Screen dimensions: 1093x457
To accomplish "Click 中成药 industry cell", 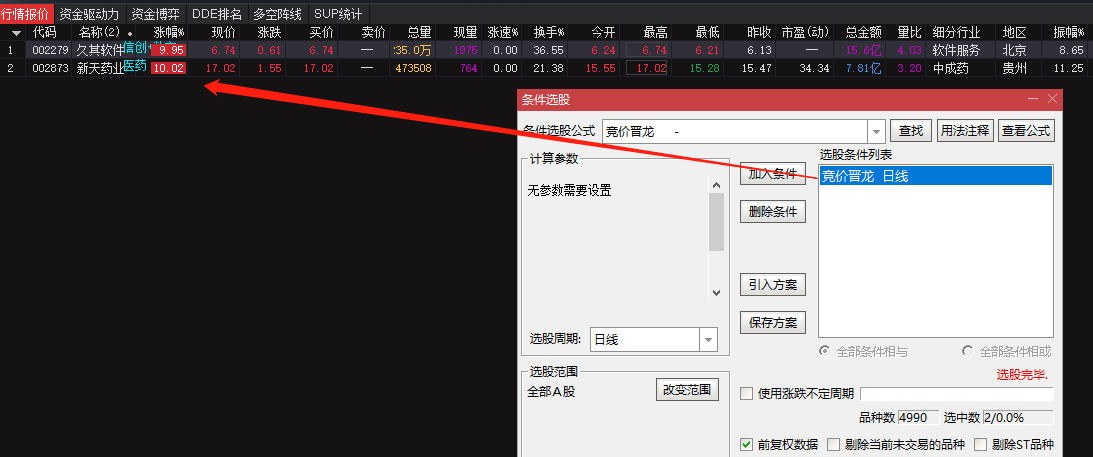I will coord(949,68).
